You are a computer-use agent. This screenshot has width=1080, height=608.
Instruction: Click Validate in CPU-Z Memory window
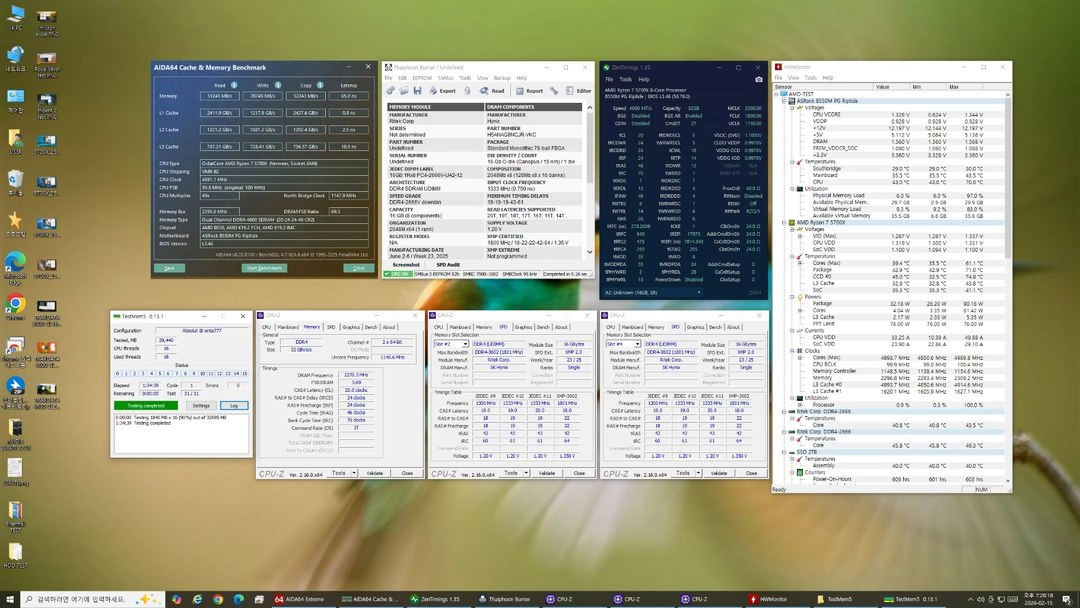point(374,473)
